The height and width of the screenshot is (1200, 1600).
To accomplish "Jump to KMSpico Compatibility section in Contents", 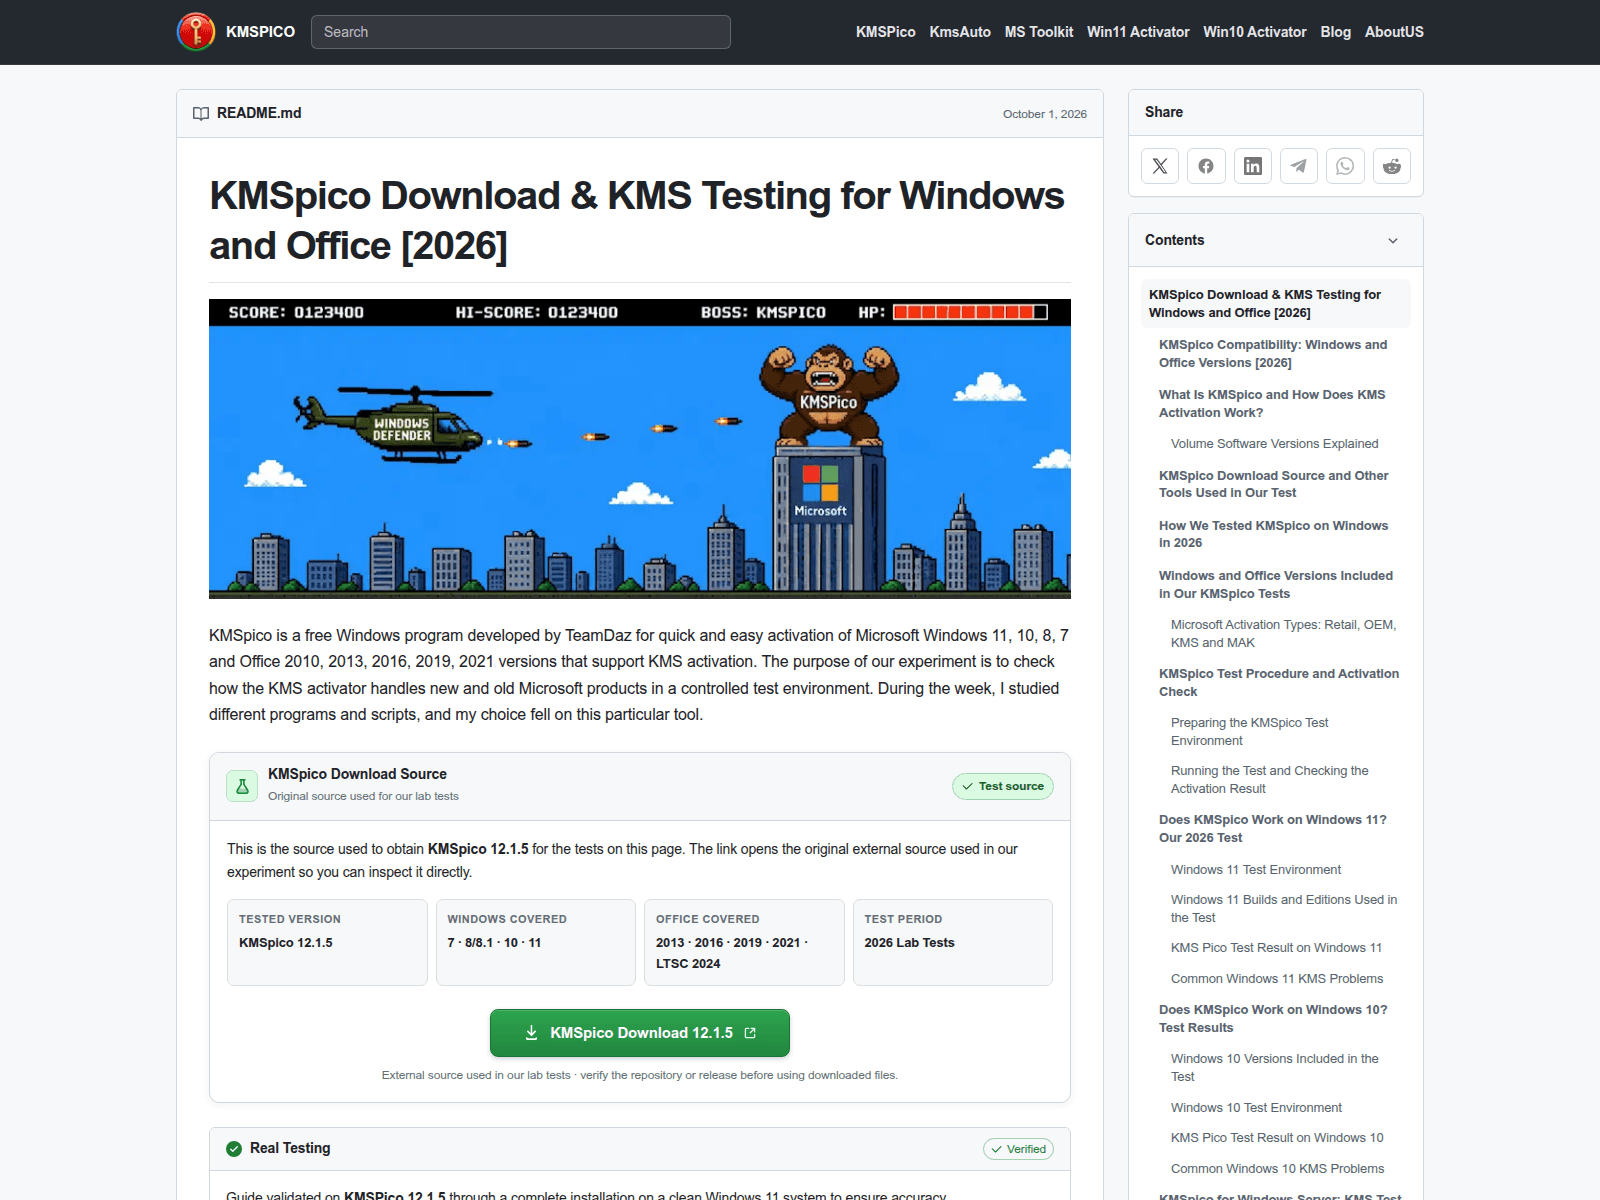I will 1273,354.
